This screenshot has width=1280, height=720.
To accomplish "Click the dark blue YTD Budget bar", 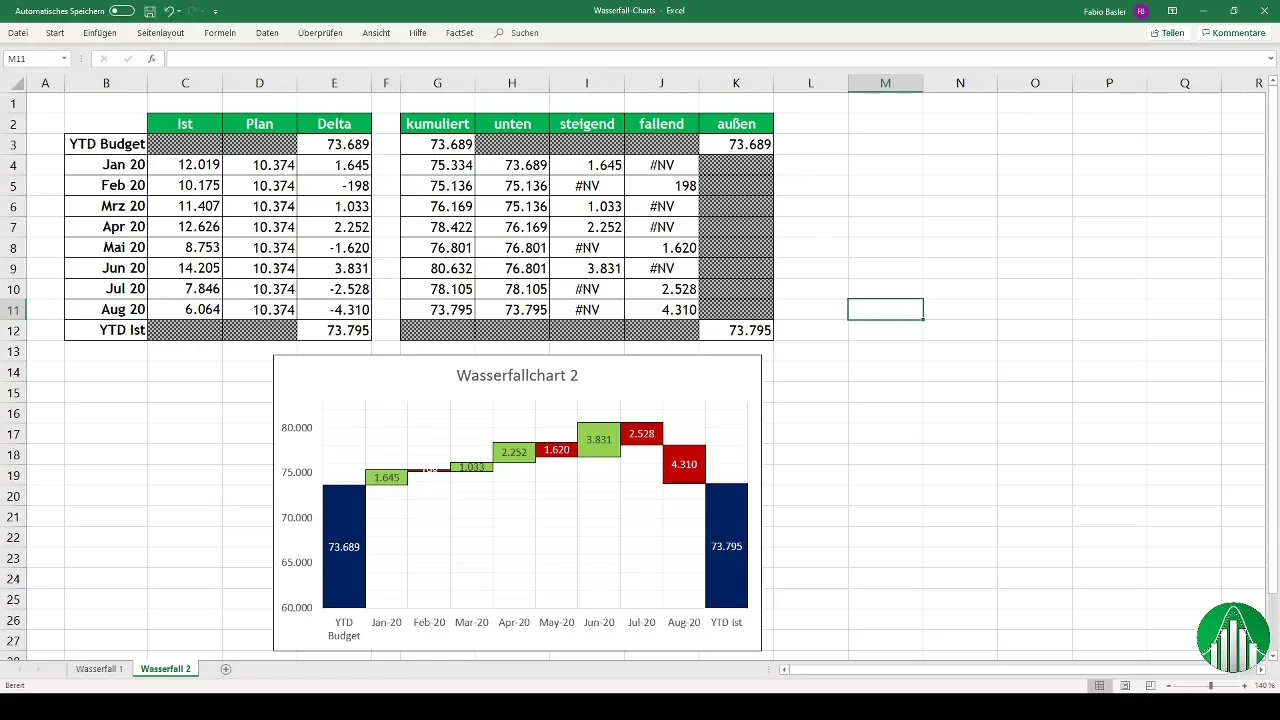I will pyautogui.click(x=344, y=546).
